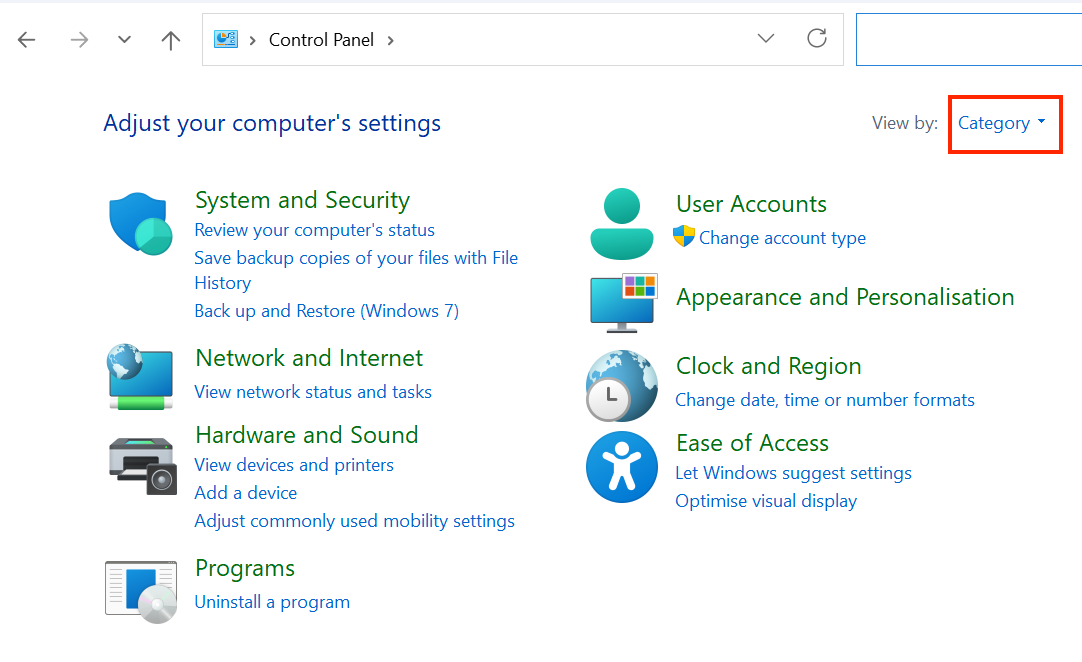This screenshot has width=1082, height=662.
Task: Navigate up one level with the up arrow
Action: (x=170, y=40)
